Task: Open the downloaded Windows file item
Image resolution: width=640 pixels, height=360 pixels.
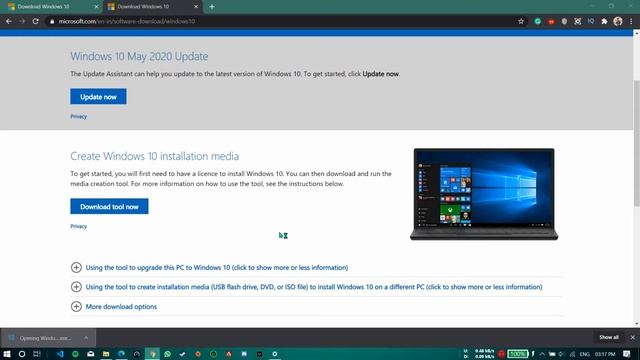Action: 44,338
